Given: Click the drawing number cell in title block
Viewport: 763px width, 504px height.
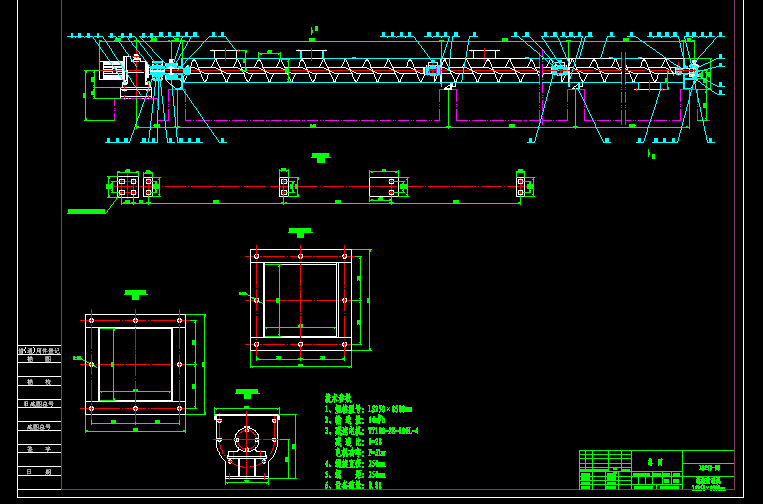Looking at the screenshot, I should [709, 468].
